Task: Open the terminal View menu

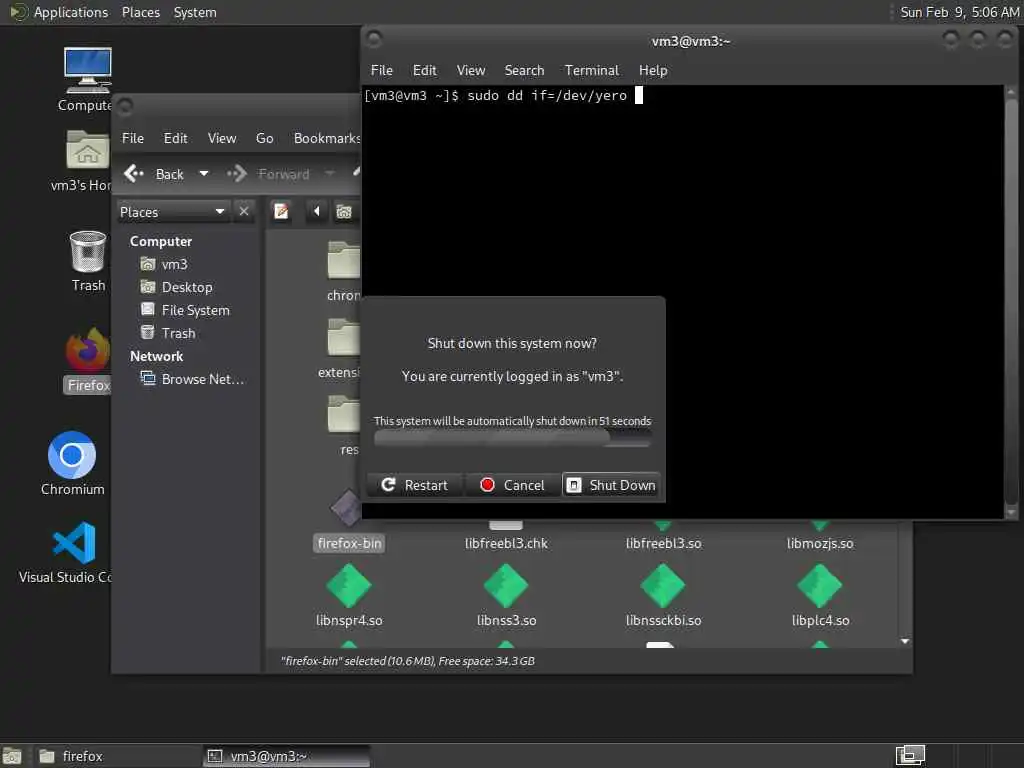Action: 471,70
